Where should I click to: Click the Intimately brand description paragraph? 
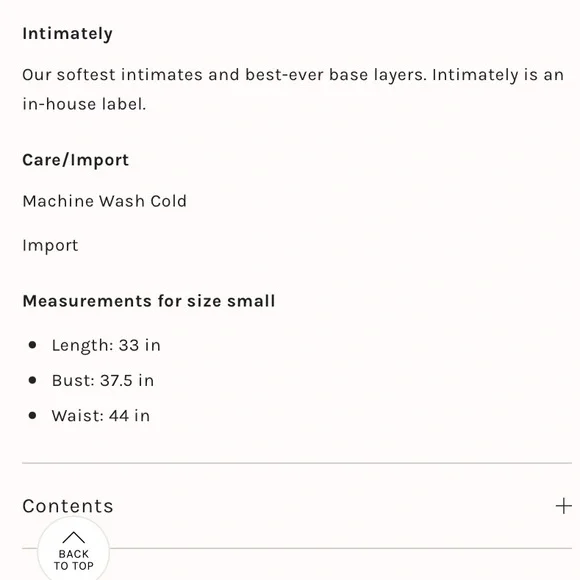point(293,90)
